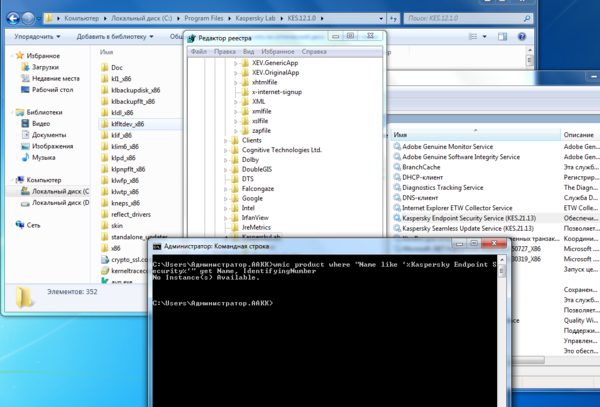Open the Избранное menu in registry editor
This screenshot has width=600, height=407.
point(278,50)
